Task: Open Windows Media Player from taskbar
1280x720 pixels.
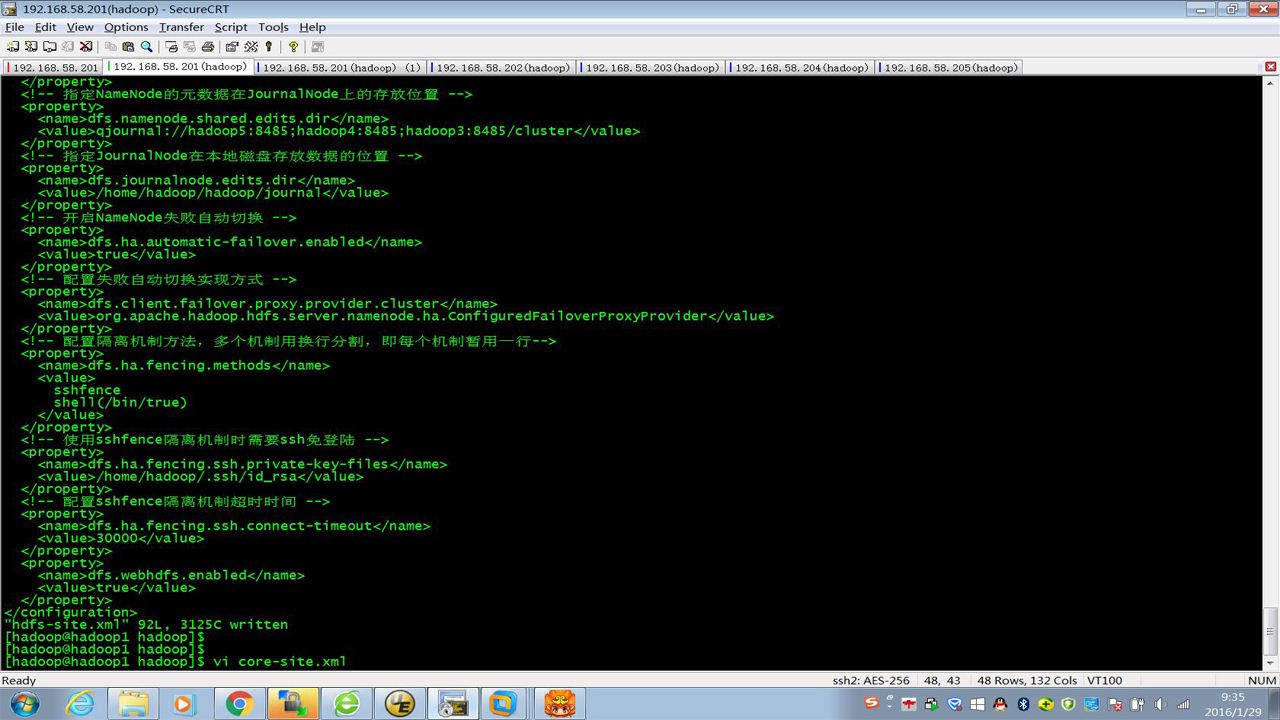Action: pos(183,704)
